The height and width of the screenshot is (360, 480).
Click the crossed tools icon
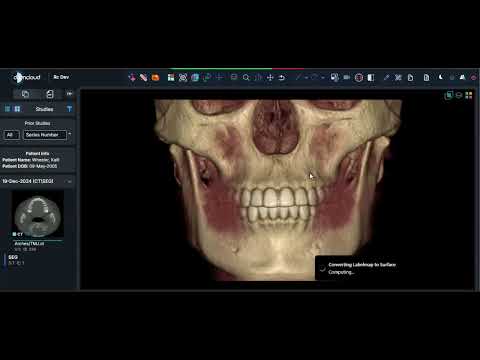coord(398,77)
